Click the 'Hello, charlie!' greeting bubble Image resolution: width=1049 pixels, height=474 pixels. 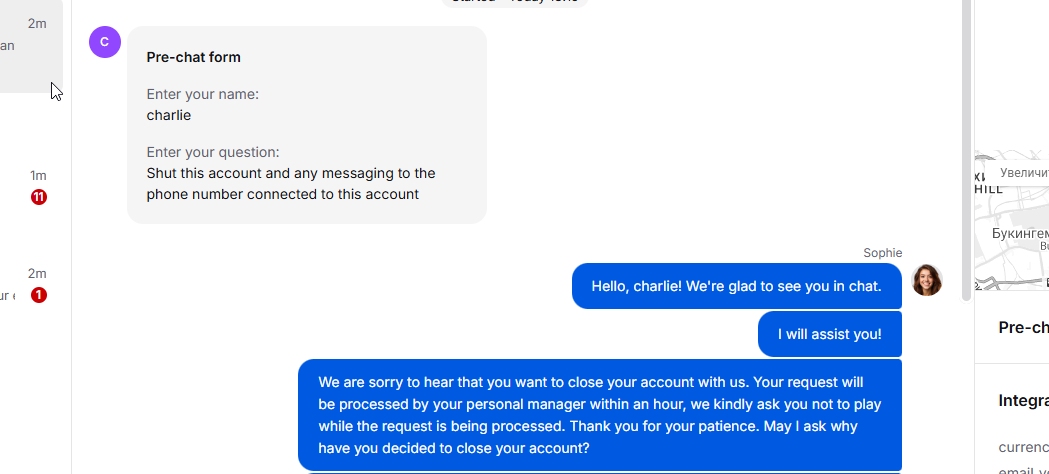click(736, 286)
